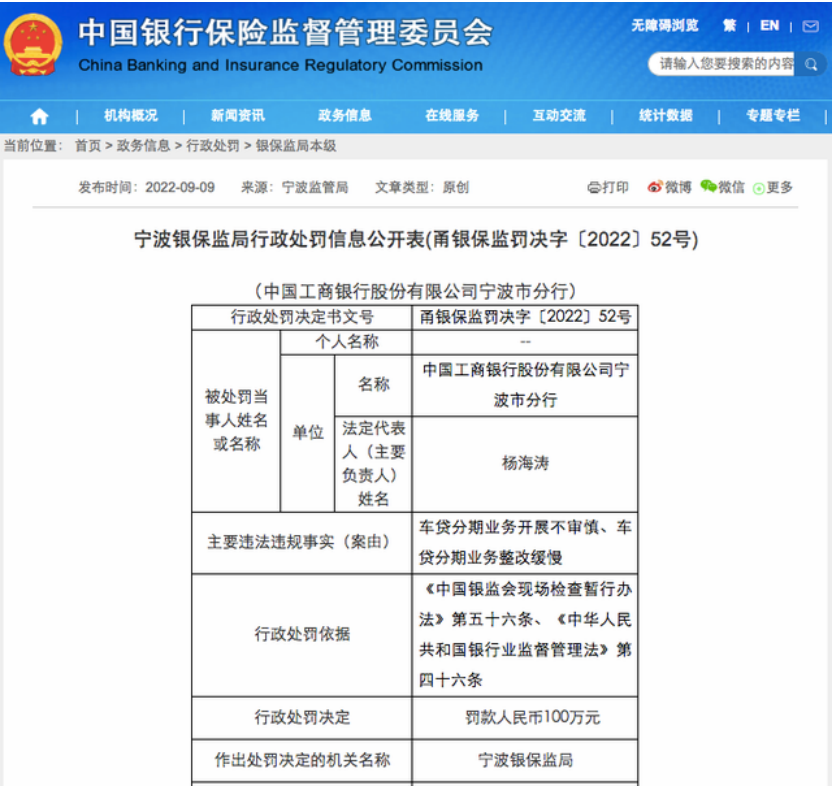Share via Weibo (微博) icon

point(655,187)
